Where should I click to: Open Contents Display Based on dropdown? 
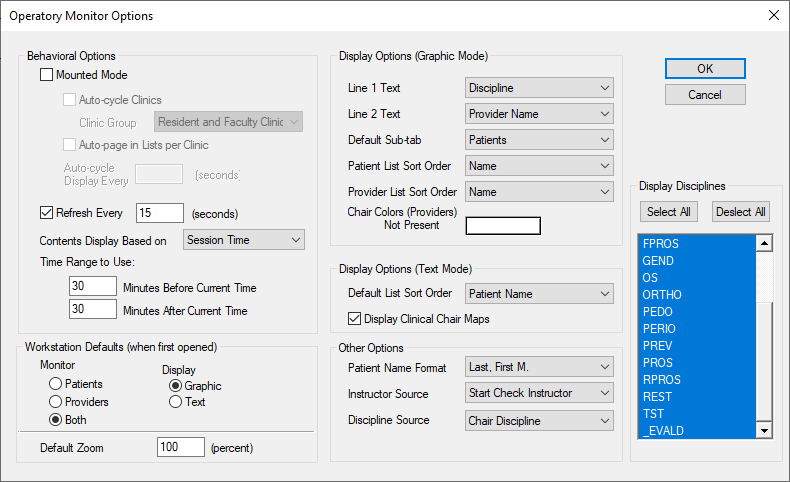244,240
